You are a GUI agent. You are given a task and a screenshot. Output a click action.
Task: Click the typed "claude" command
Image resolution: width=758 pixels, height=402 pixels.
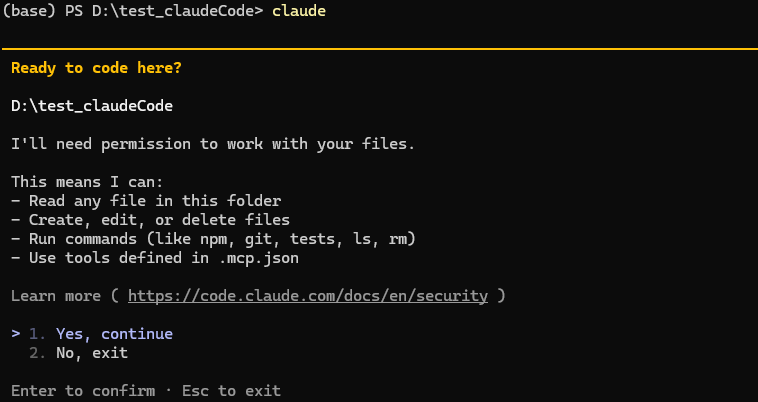click(298, 10)
